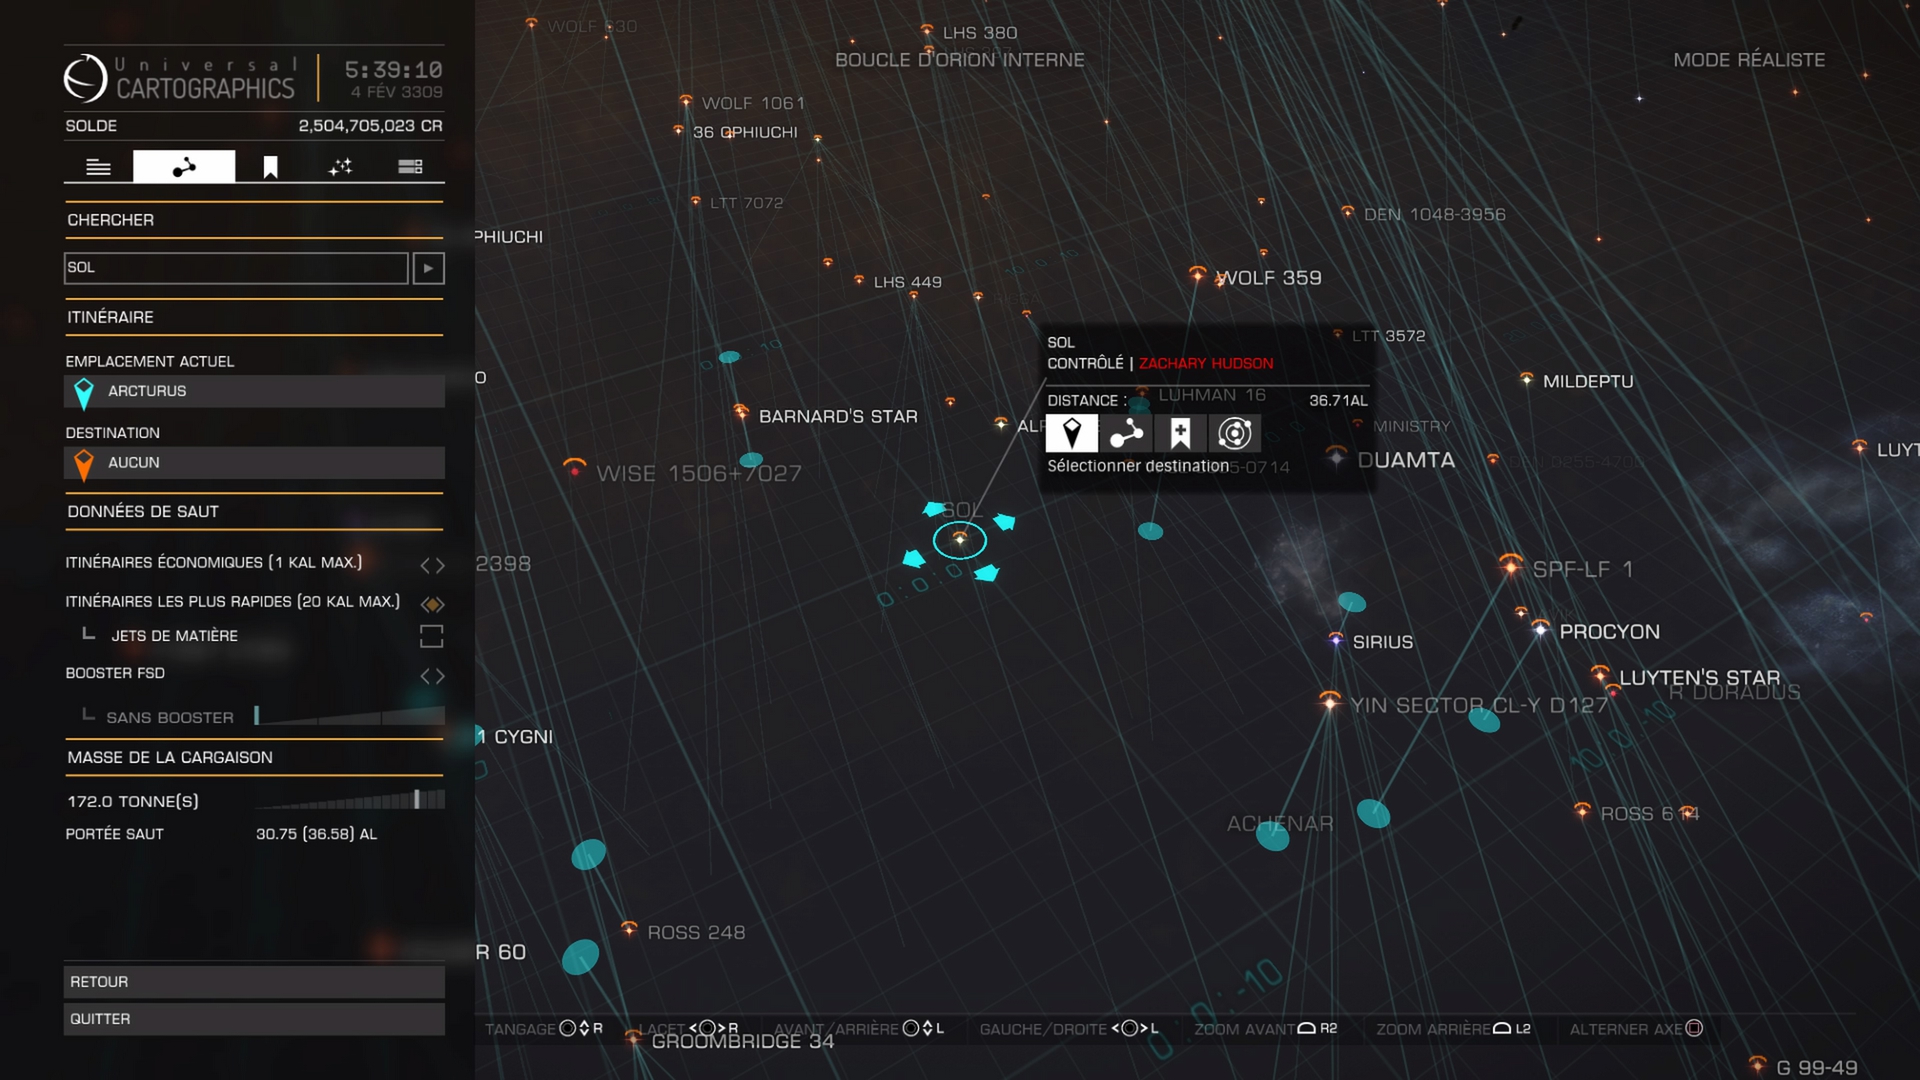This screenshot has width=1920, height=1080.
Task: Select the route navigation tab icon
Action: click(x=184, y=167)
